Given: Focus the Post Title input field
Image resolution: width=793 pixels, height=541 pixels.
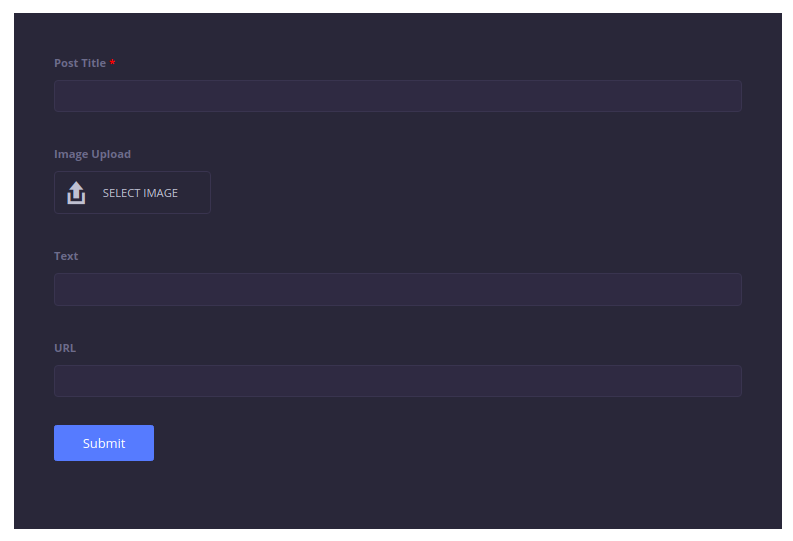Looking at the screenshot, I should tap(398, 96).
